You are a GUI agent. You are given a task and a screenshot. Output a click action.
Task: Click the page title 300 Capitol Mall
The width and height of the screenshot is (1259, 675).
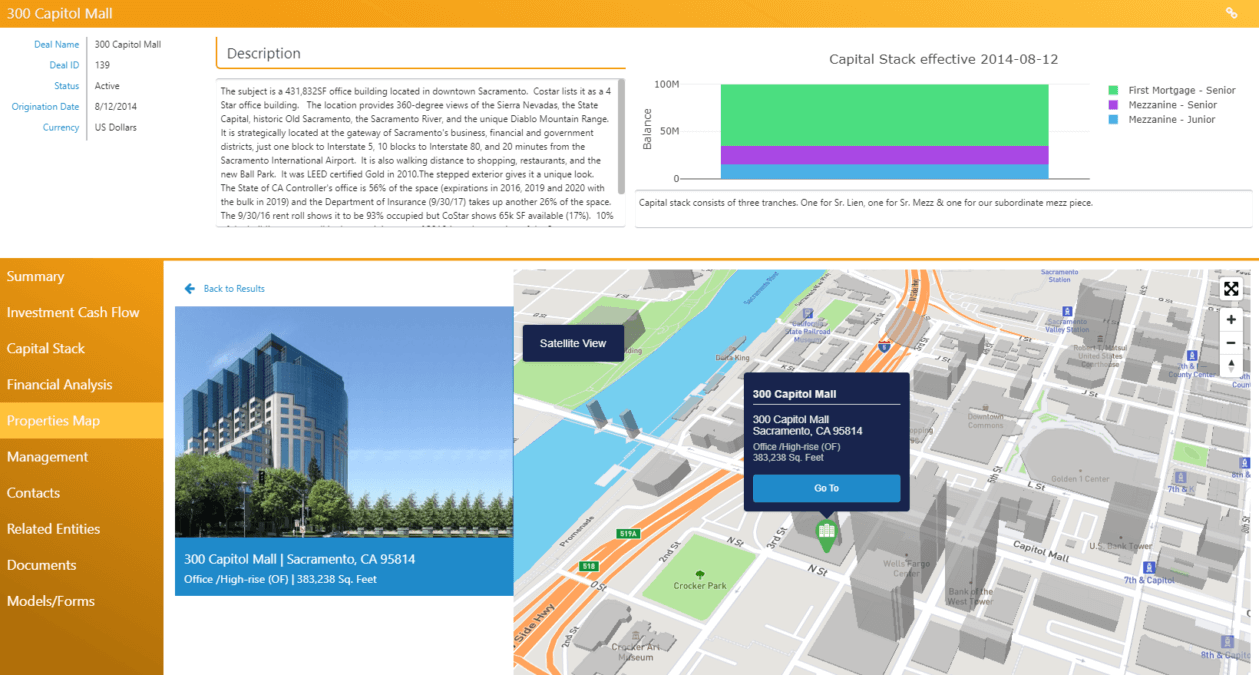pyautogui.click(x=60, y=14)
